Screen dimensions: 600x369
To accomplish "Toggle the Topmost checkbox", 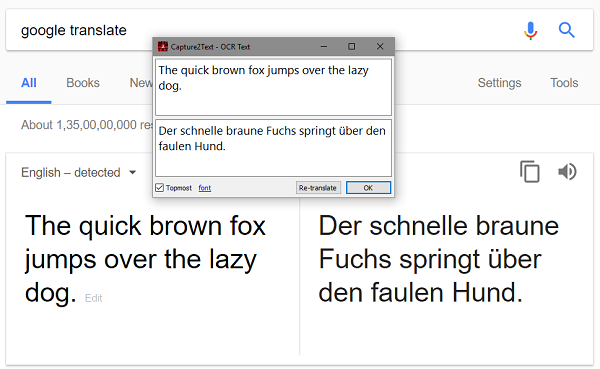I will (x=160, y=188).
